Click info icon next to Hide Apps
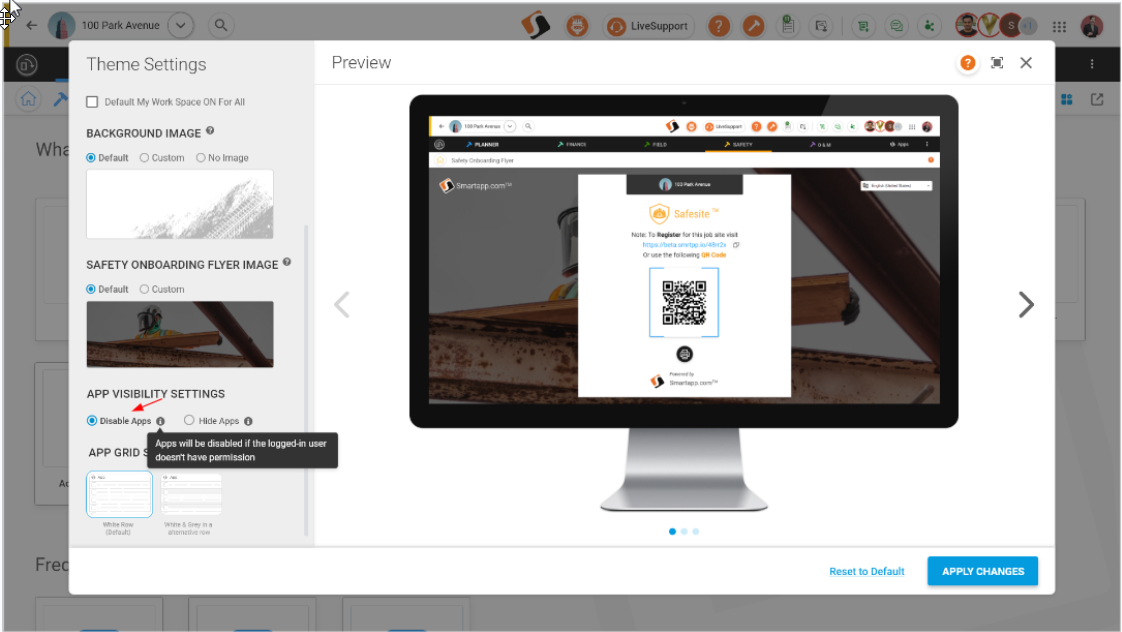The height and width of the screenshot is (632, 1122). click(x=248, y=421)
